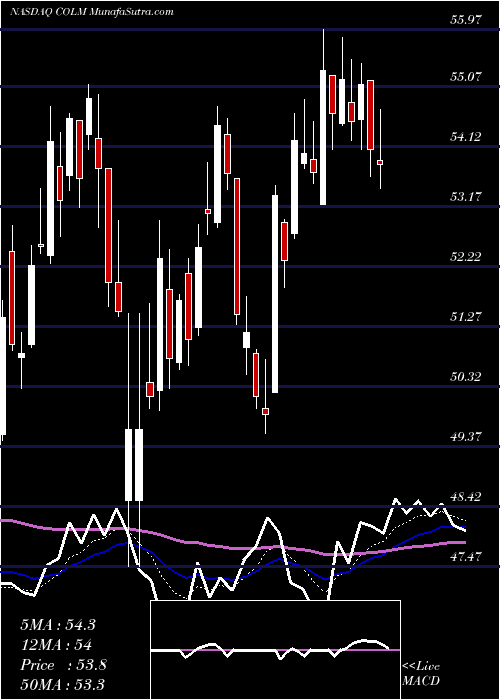Select the 54.12 price axis label
This screenshot has height=700, width=500.
pyautogui.click(x=466, y=137)
